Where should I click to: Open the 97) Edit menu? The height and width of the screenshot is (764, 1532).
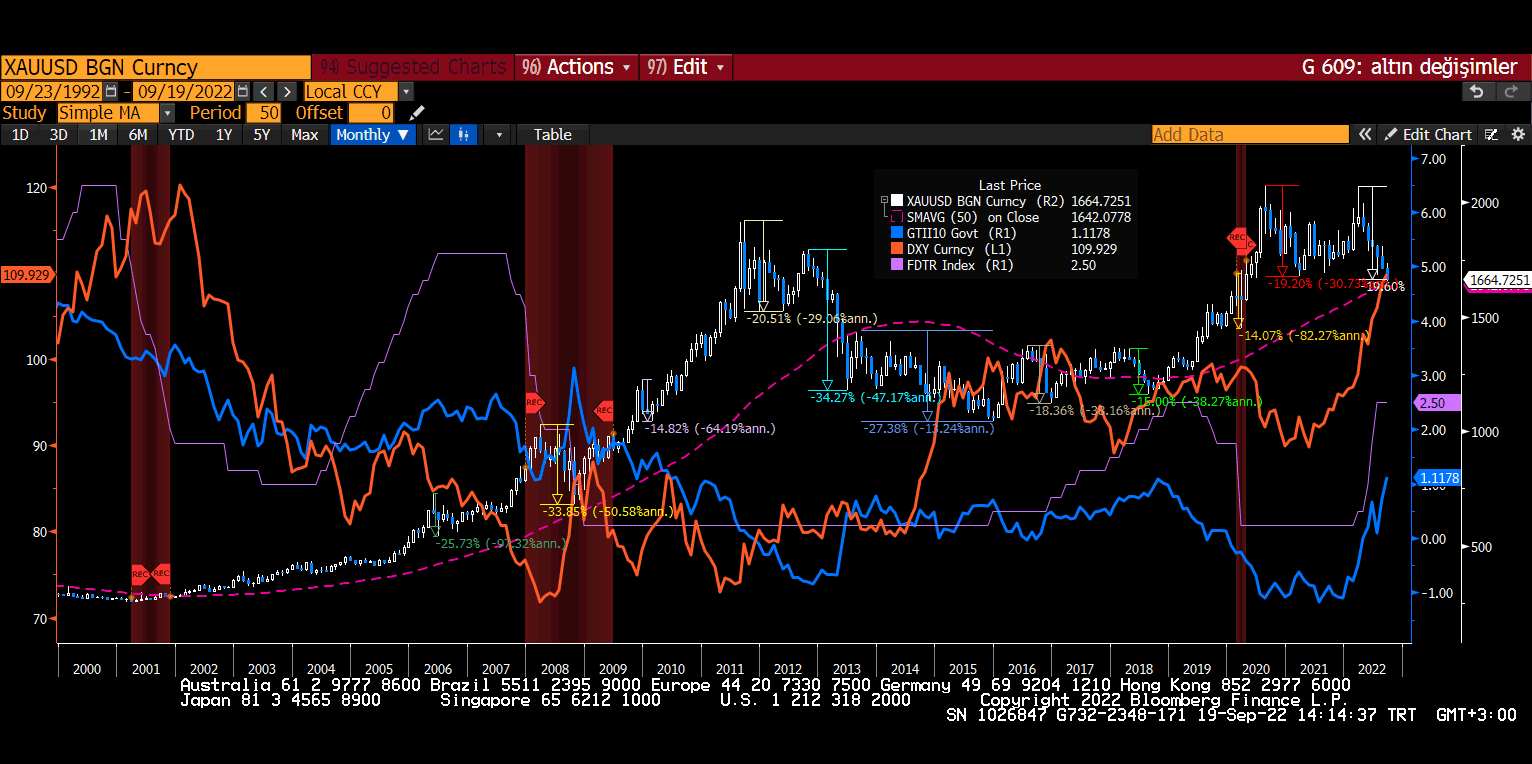687,67
